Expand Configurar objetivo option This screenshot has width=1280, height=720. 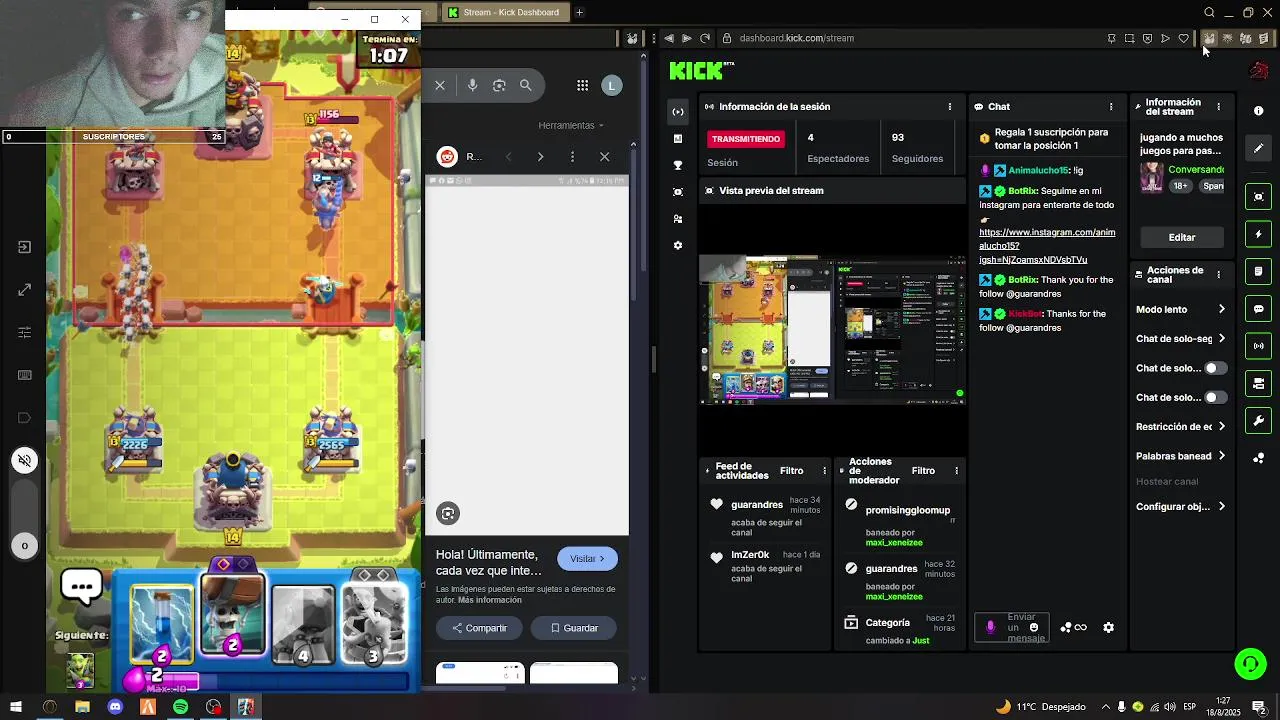pyautogui.click(x=1221, y=506)
